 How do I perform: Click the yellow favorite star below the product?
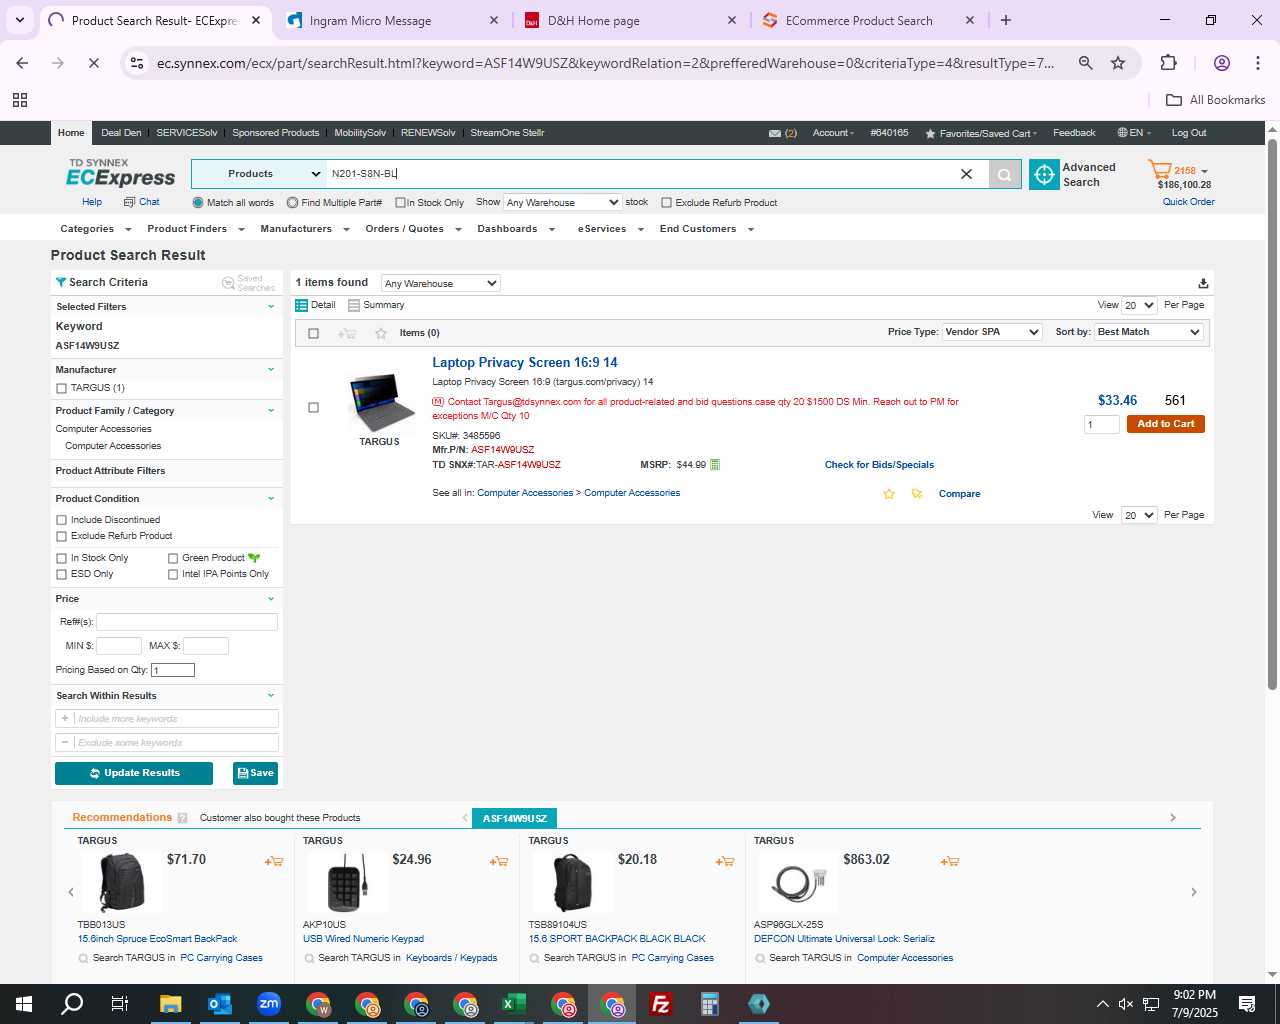(x=889, y=494)
